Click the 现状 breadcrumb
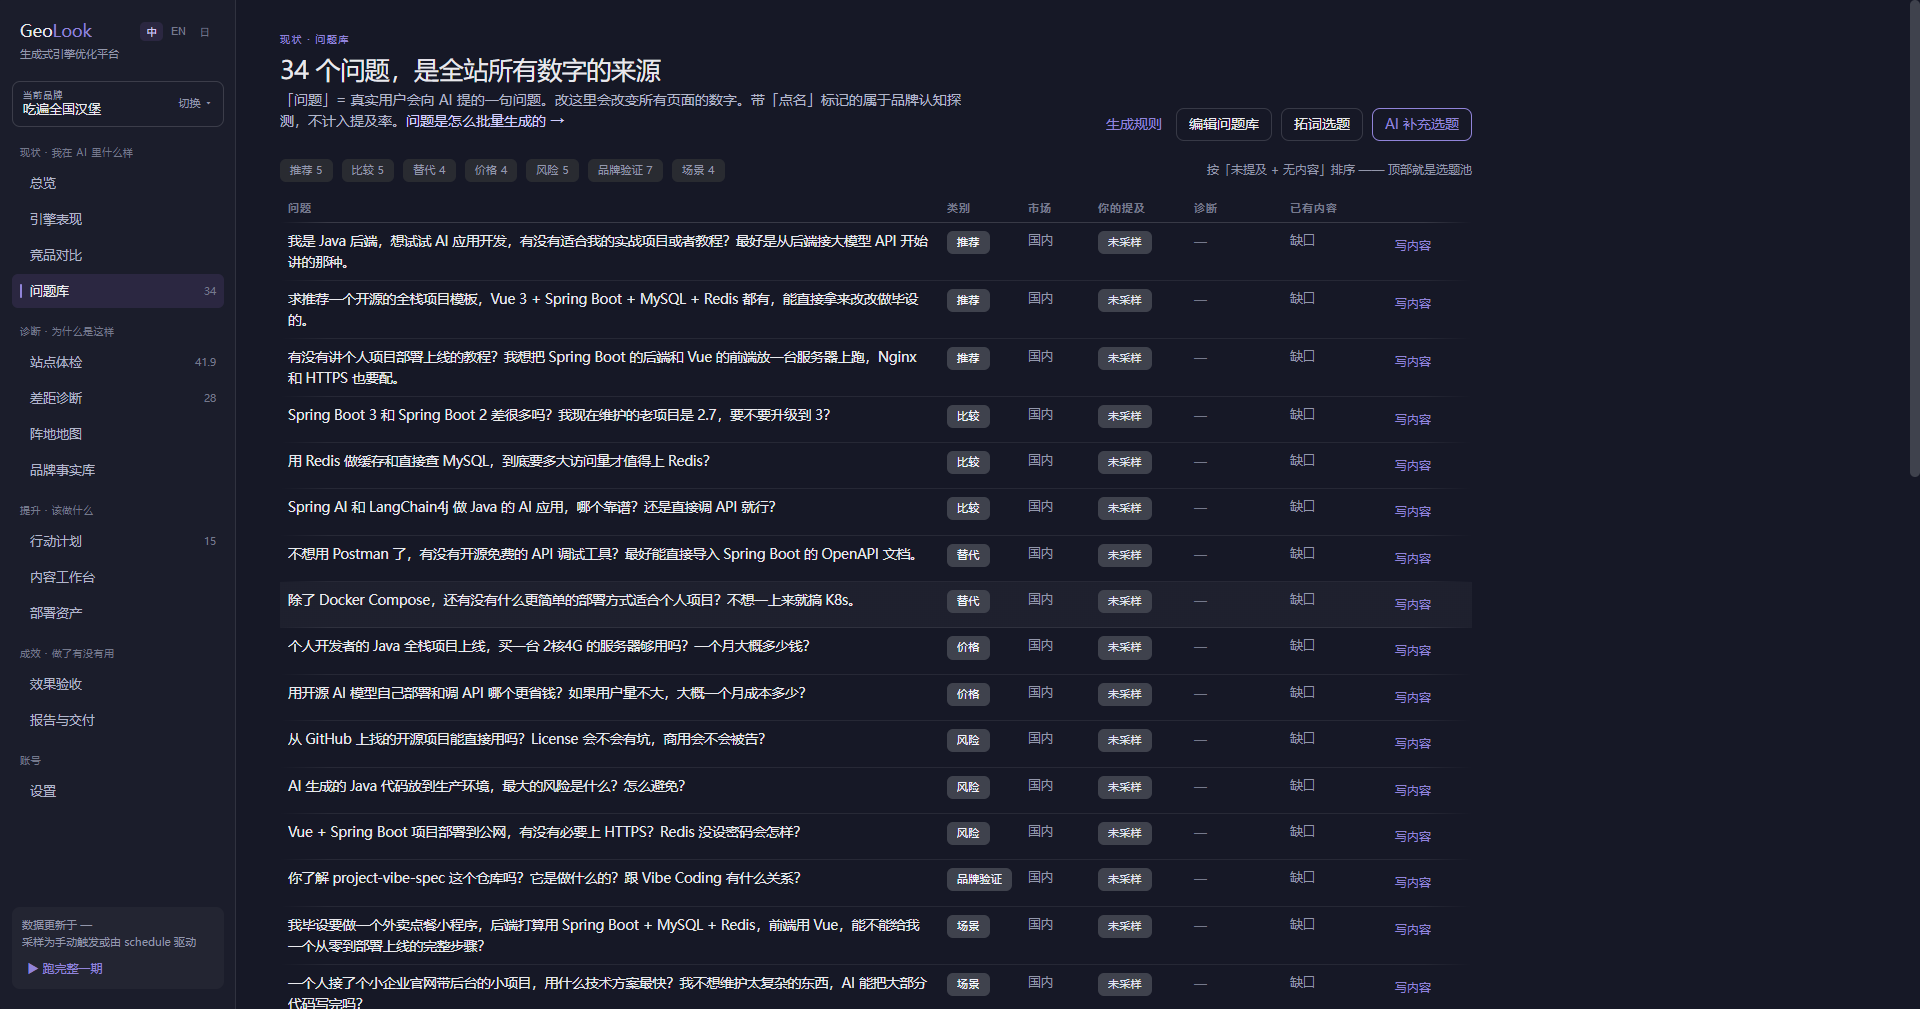The height and width of the screenshot is (1009, 1920). coord(290,40)
